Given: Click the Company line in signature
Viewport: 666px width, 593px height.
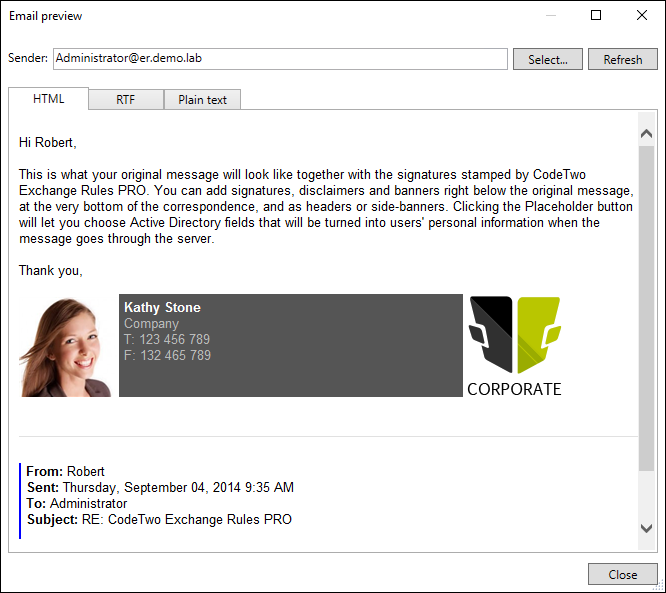Looking at the screenshot, I should 151,324.
